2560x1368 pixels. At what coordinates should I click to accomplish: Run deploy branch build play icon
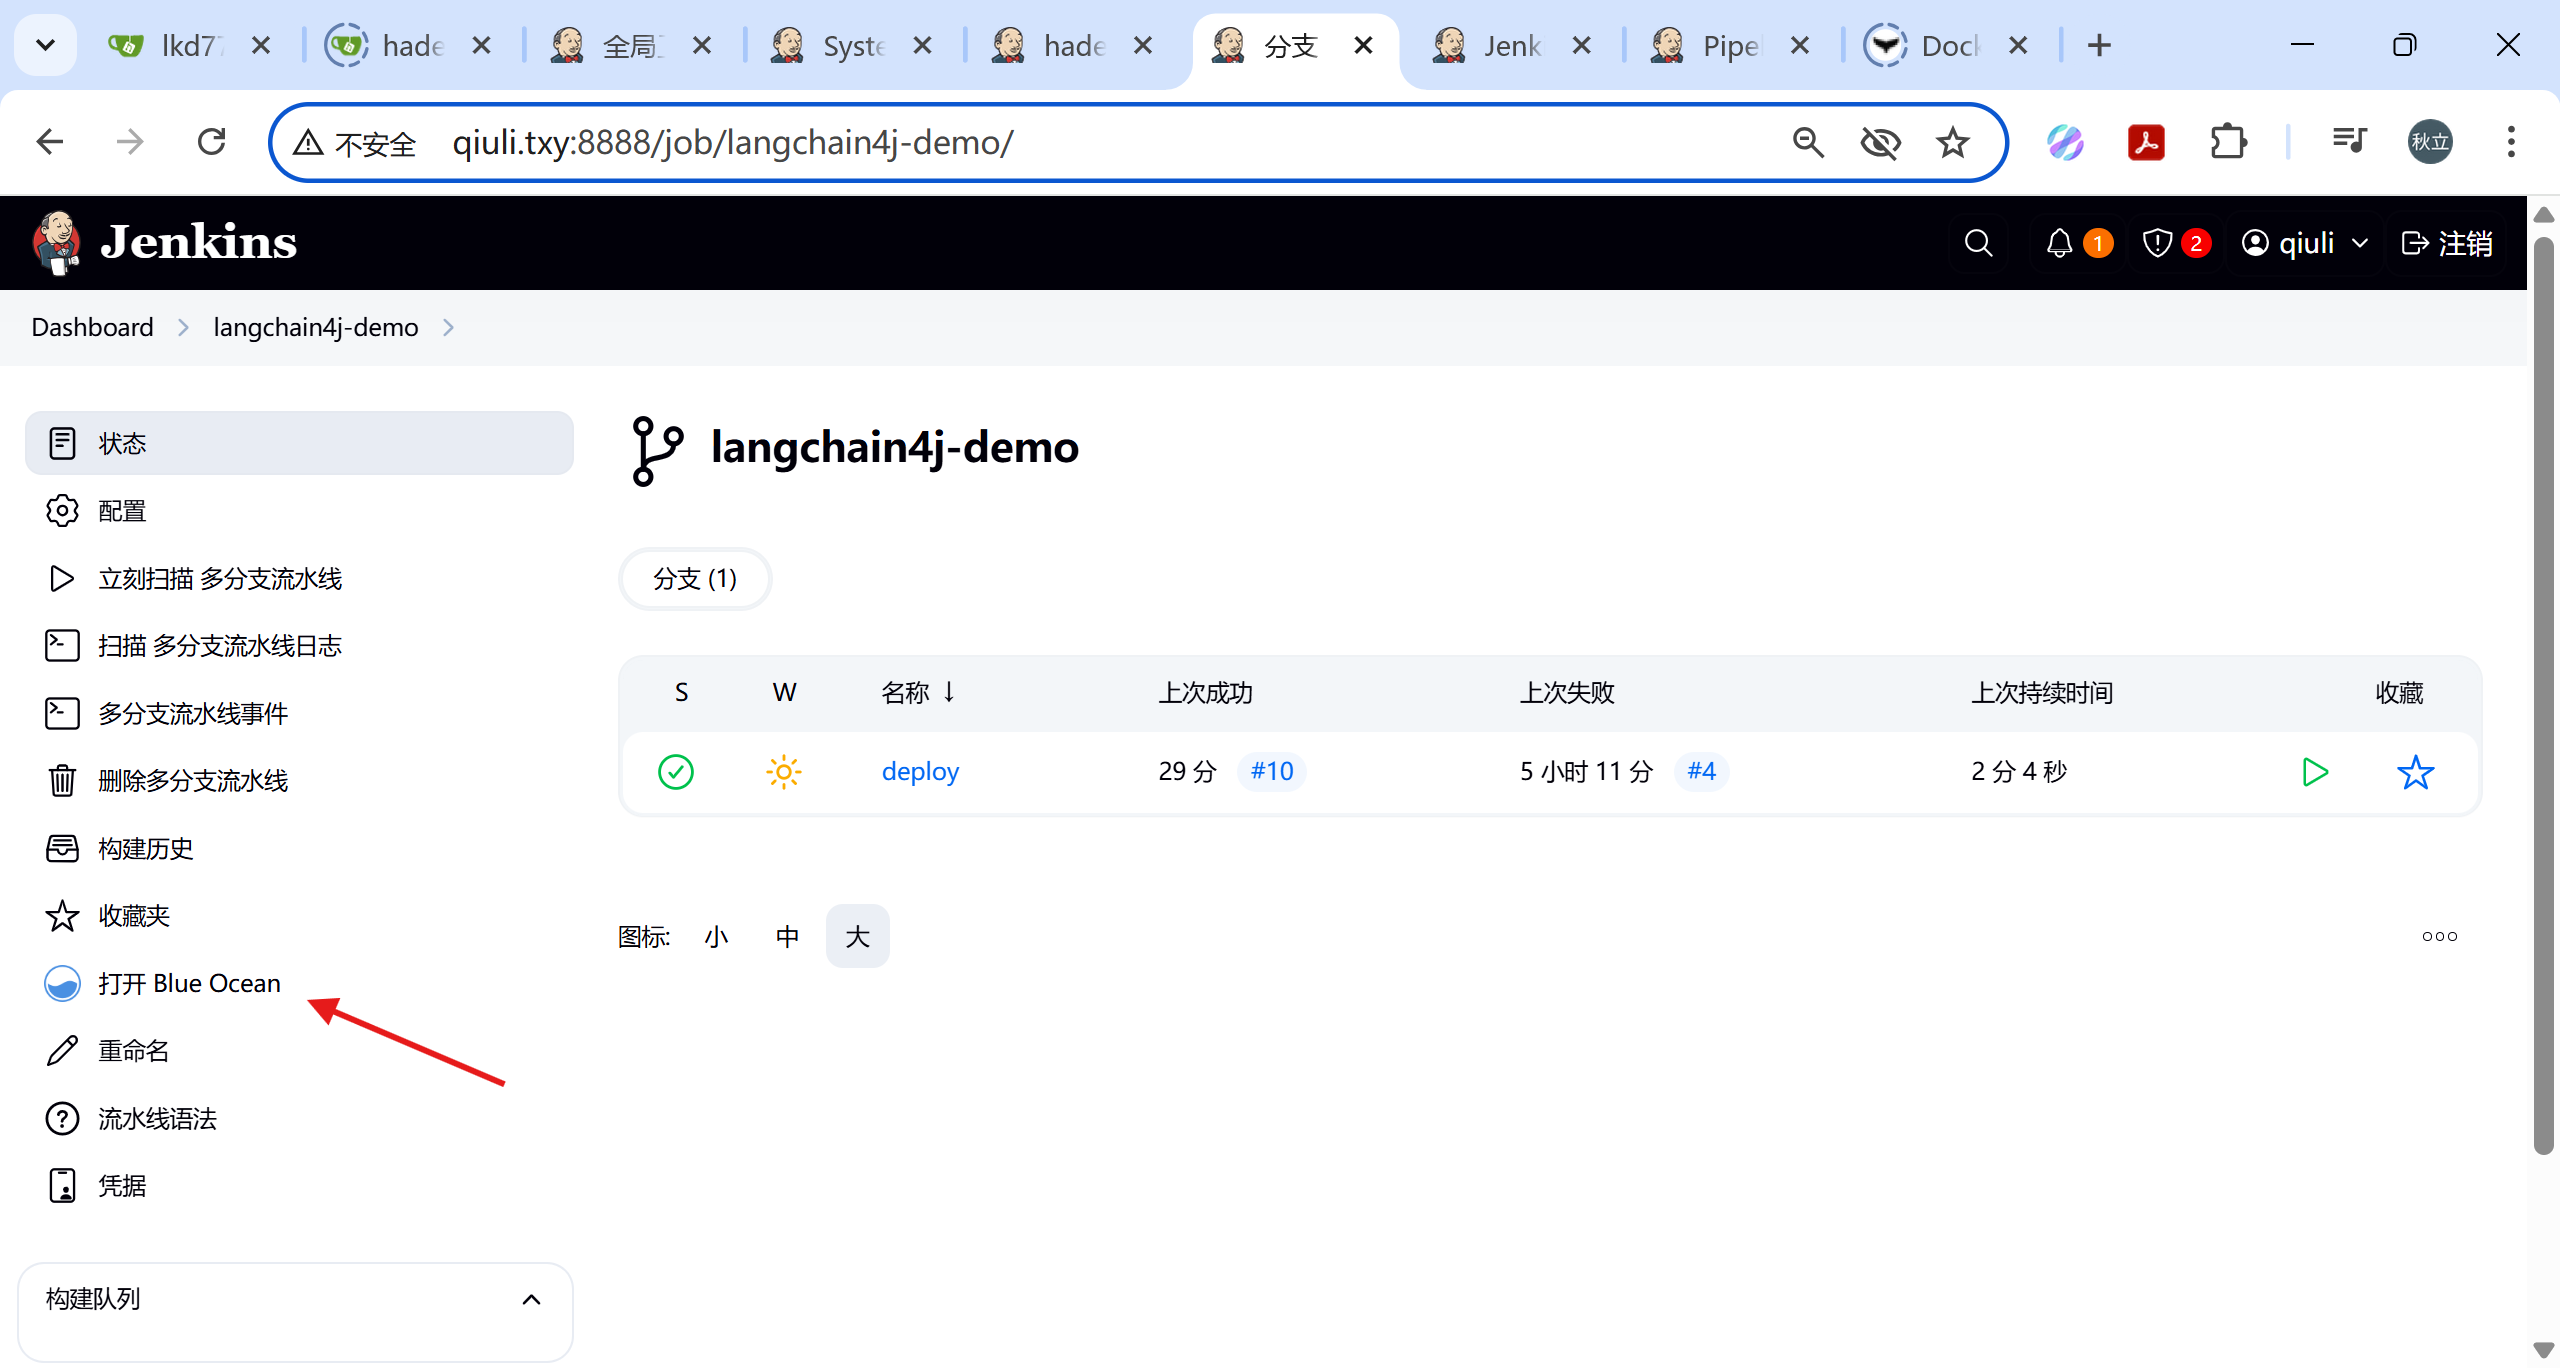(x=2314, y=772)
